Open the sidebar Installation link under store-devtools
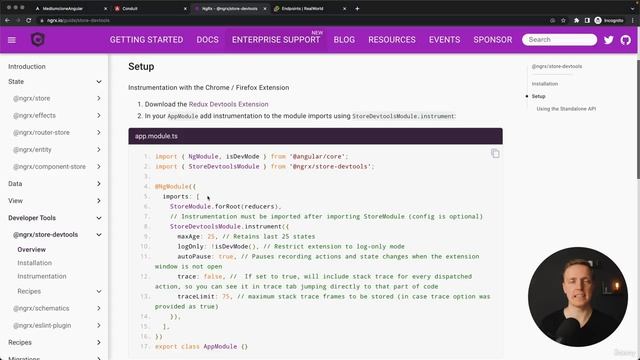 (x=35, y=263)
